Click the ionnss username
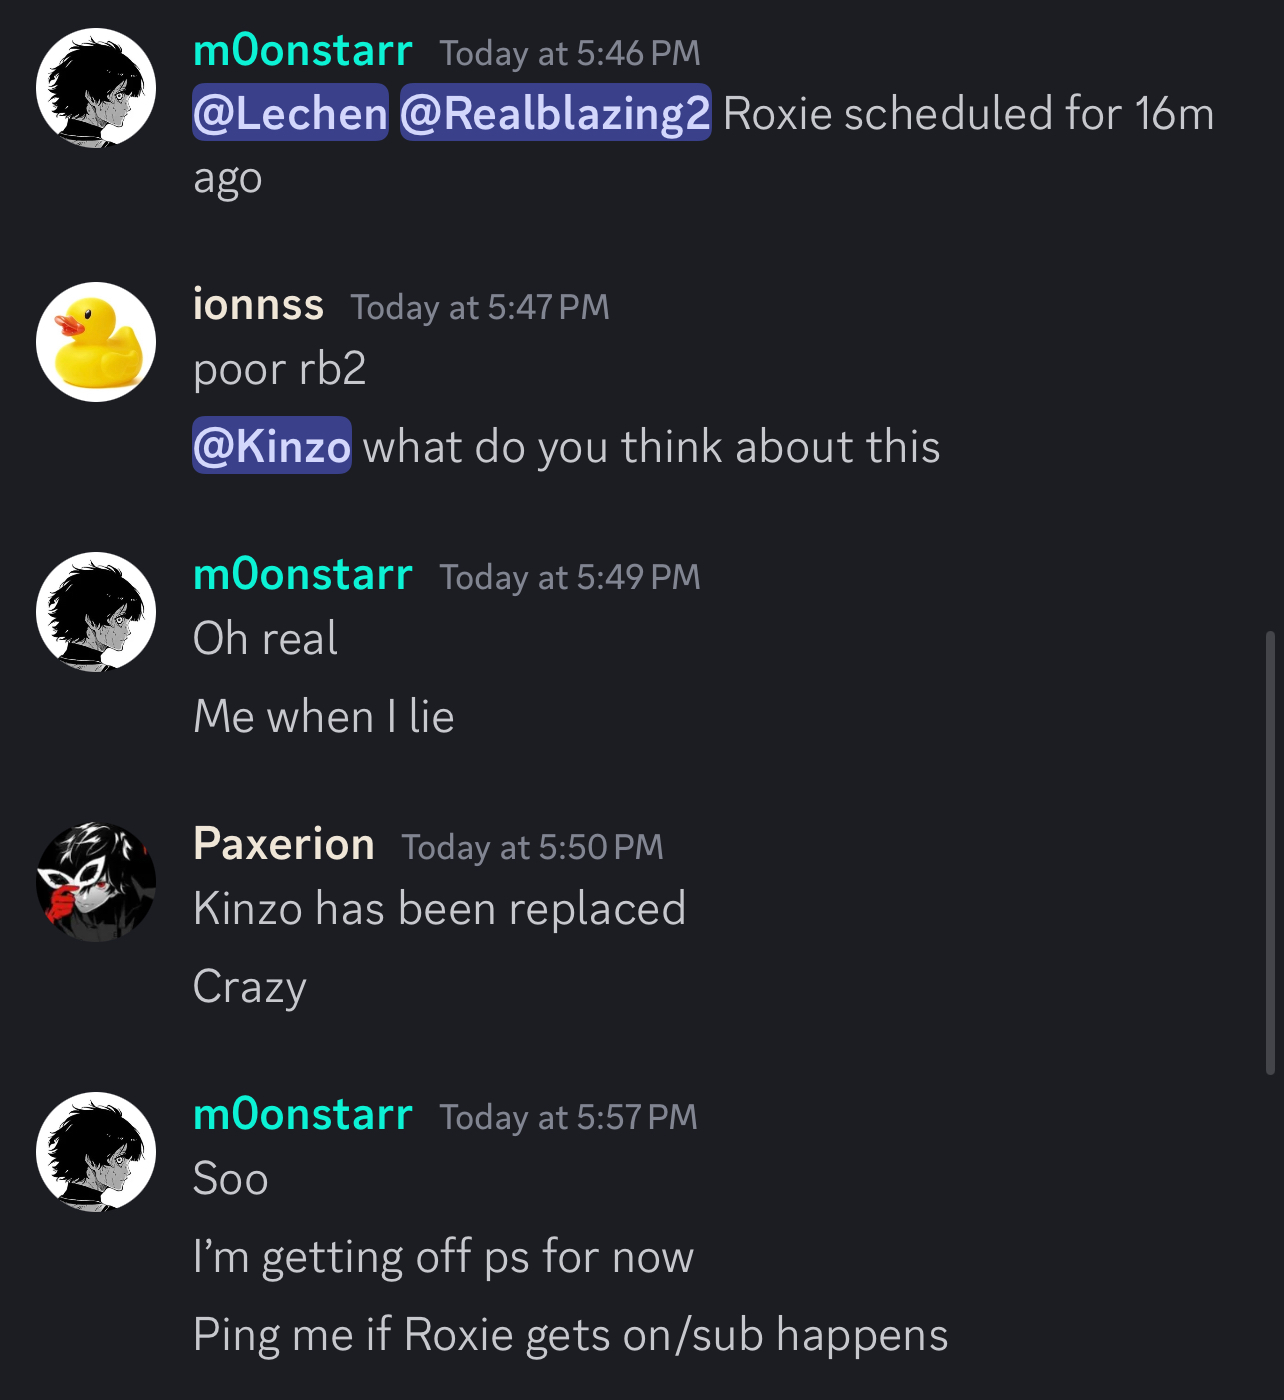 pos(258,304)
